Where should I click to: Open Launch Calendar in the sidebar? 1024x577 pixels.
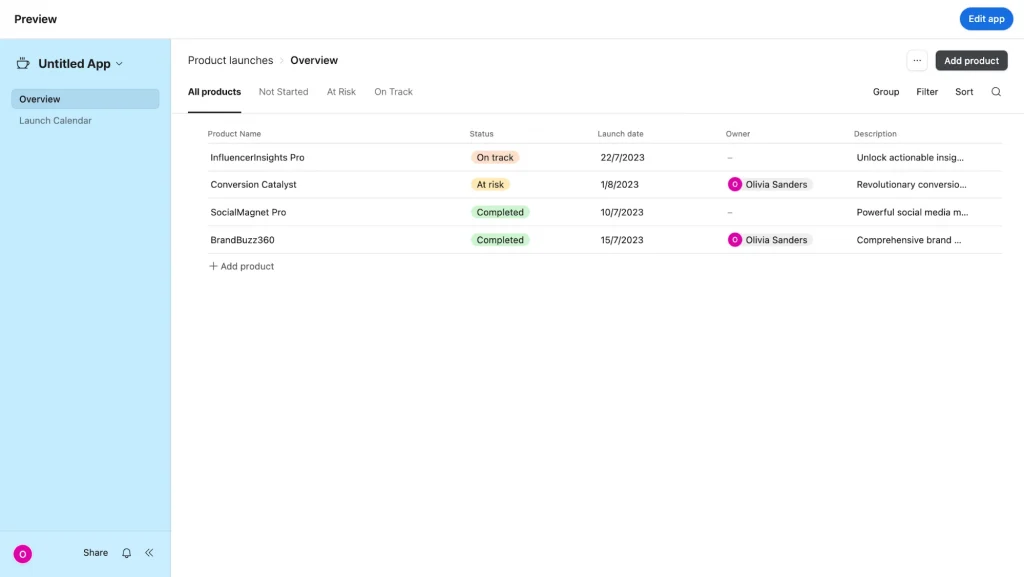[55, 121]
